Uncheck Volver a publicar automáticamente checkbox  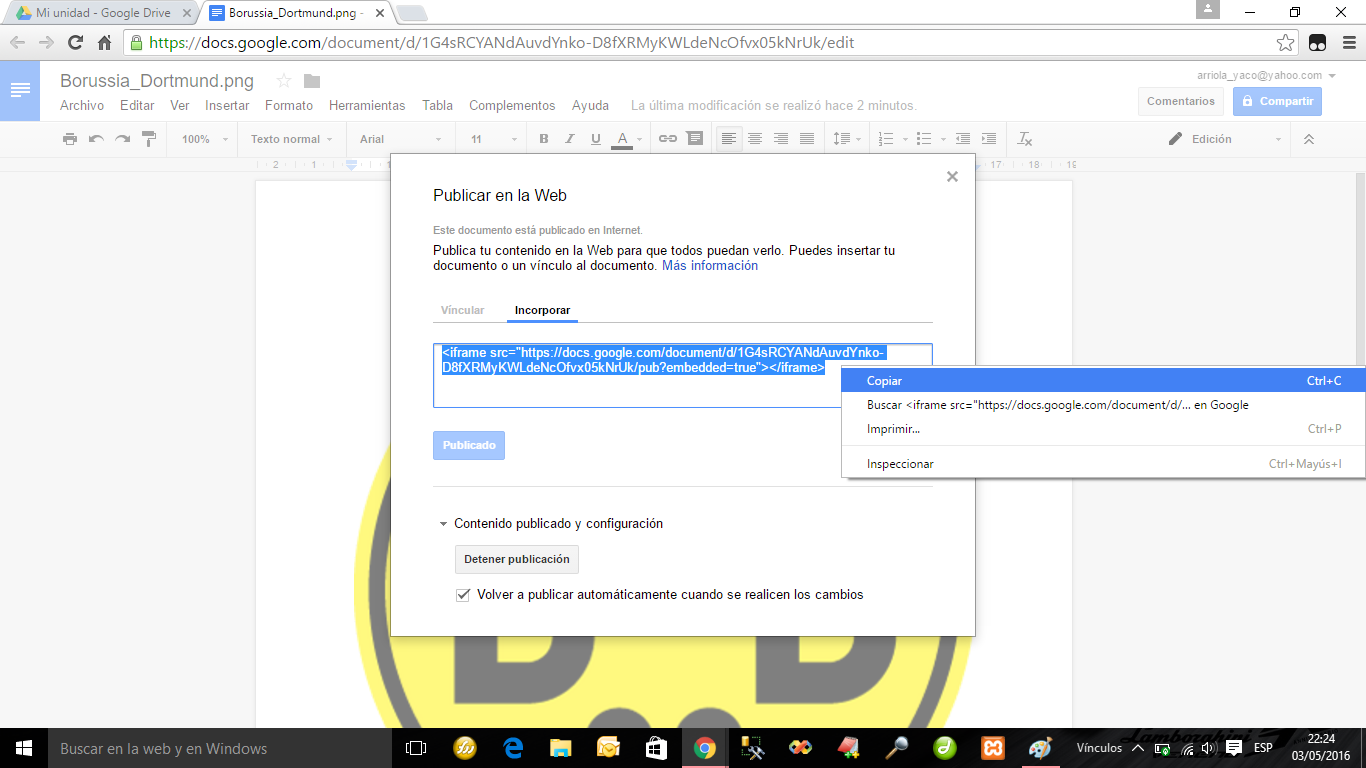pyautogui.click(x=463, y=595)
